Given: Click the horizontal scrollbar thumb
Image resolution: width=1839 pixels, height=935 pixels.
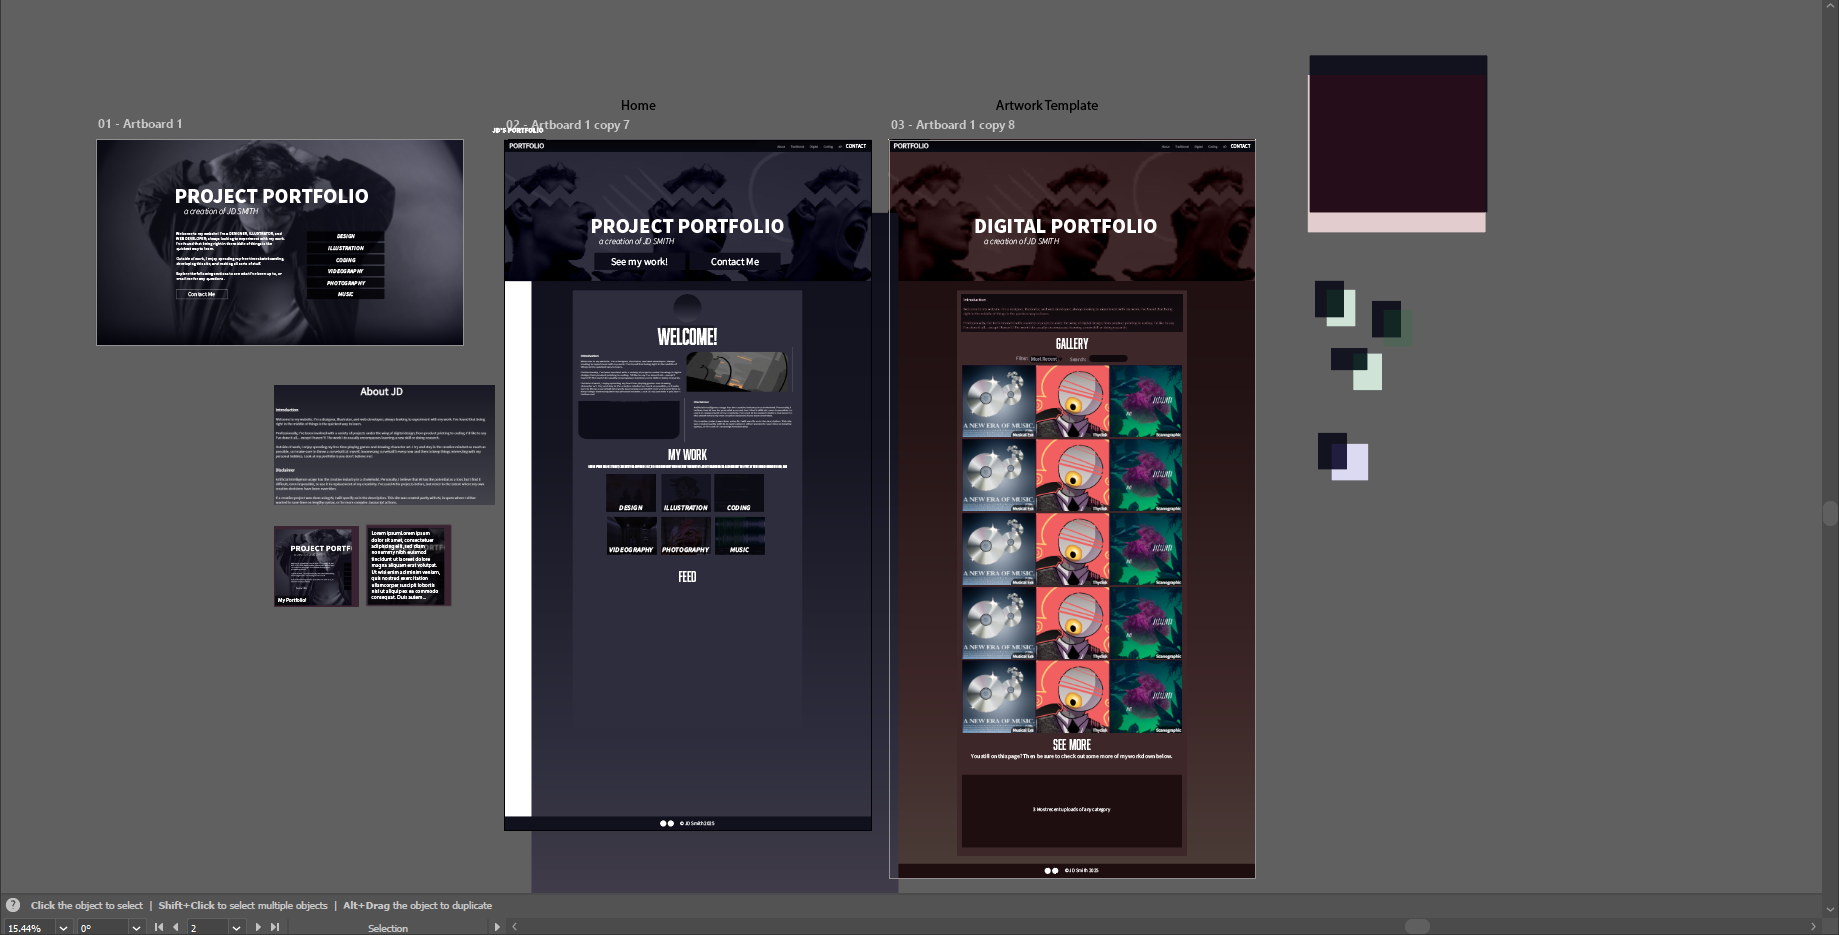Looking at the screenshot, I should pyautogui.click(x=1417, y=927).
